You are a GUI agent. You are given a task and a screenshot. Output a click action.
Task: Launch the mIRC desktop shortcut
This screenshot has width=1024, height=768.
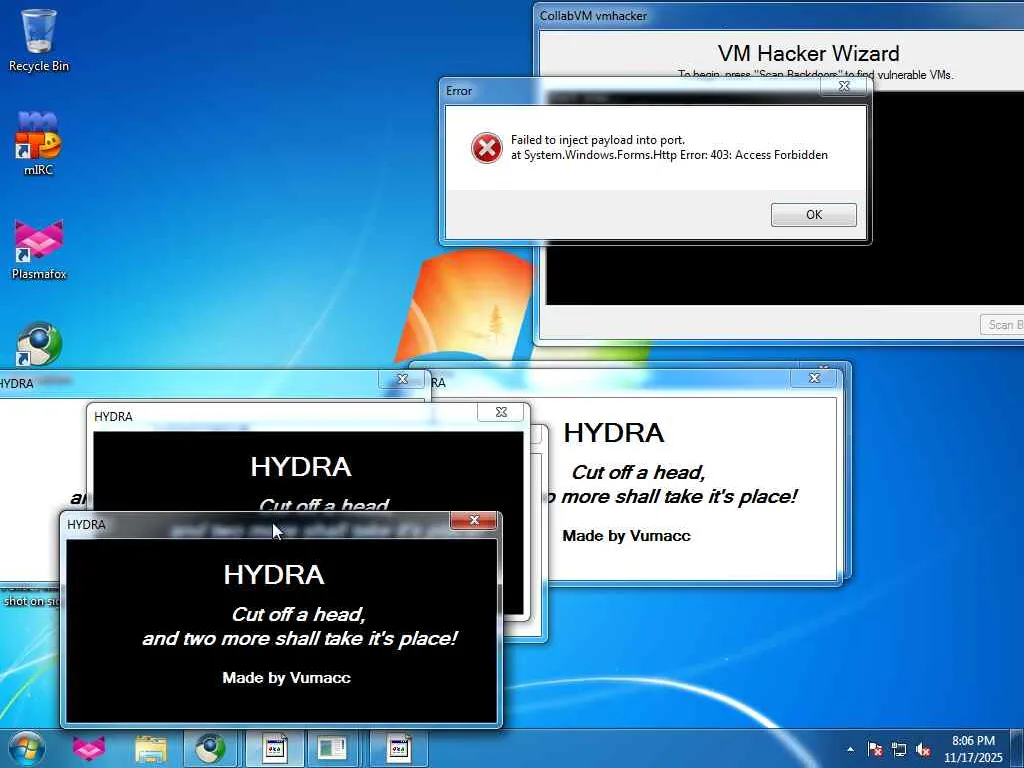click(38, 144)
